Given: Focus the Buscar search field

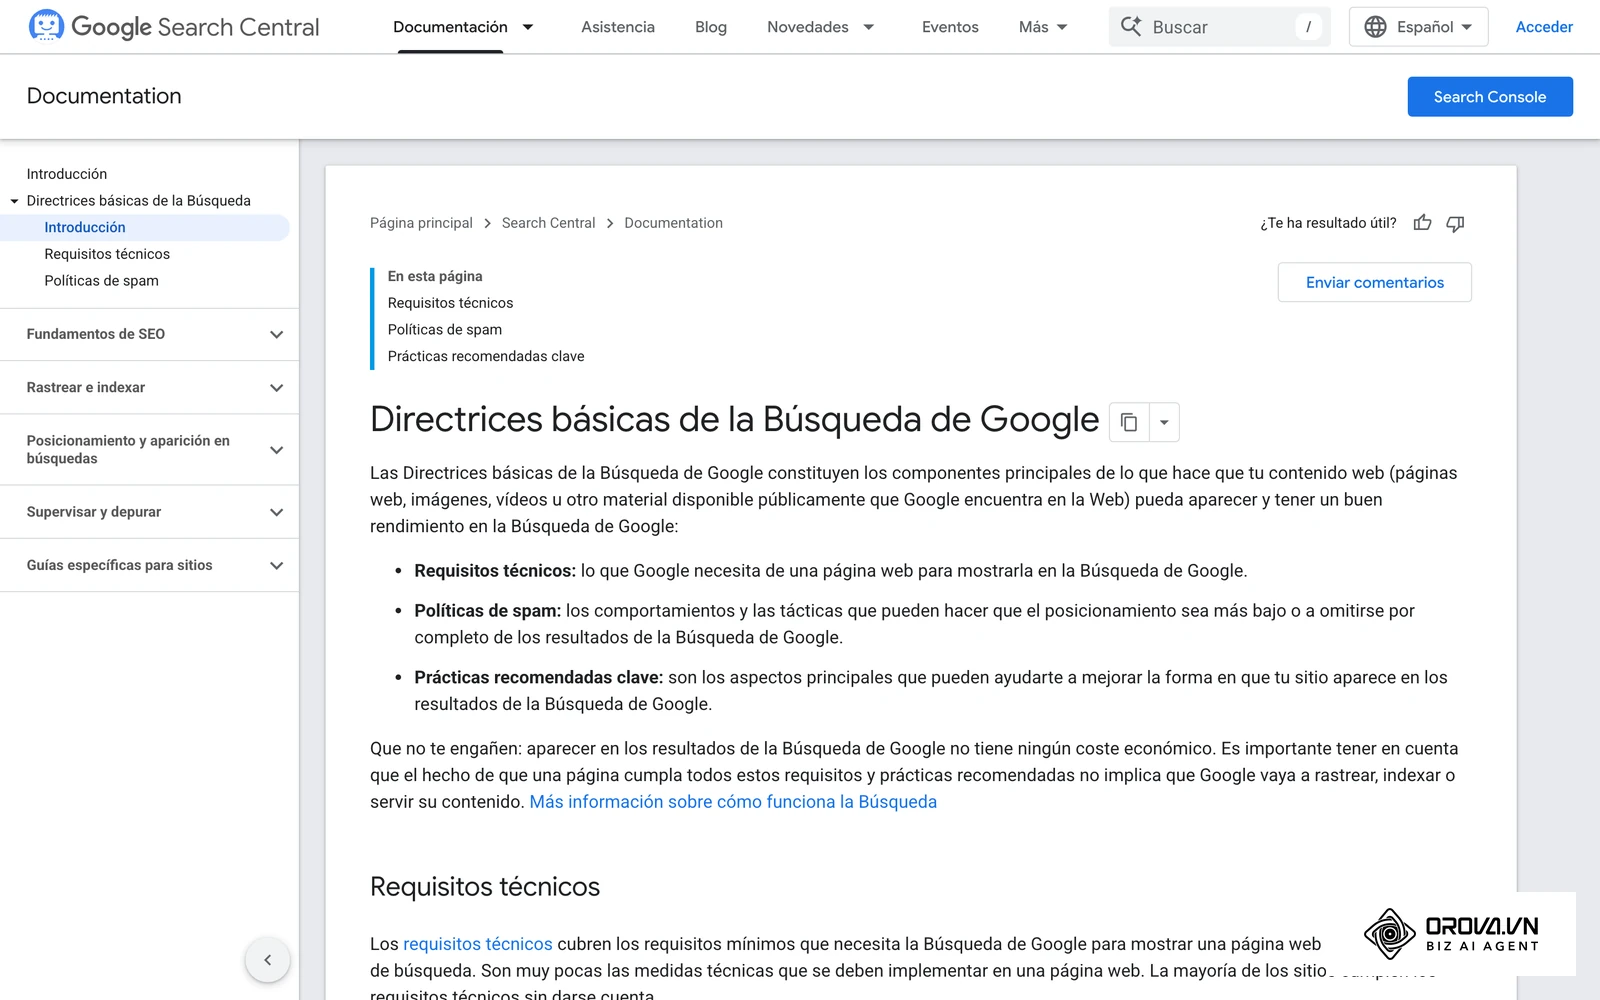Looking at the screenshot, I should click(x=1219, y=27).
